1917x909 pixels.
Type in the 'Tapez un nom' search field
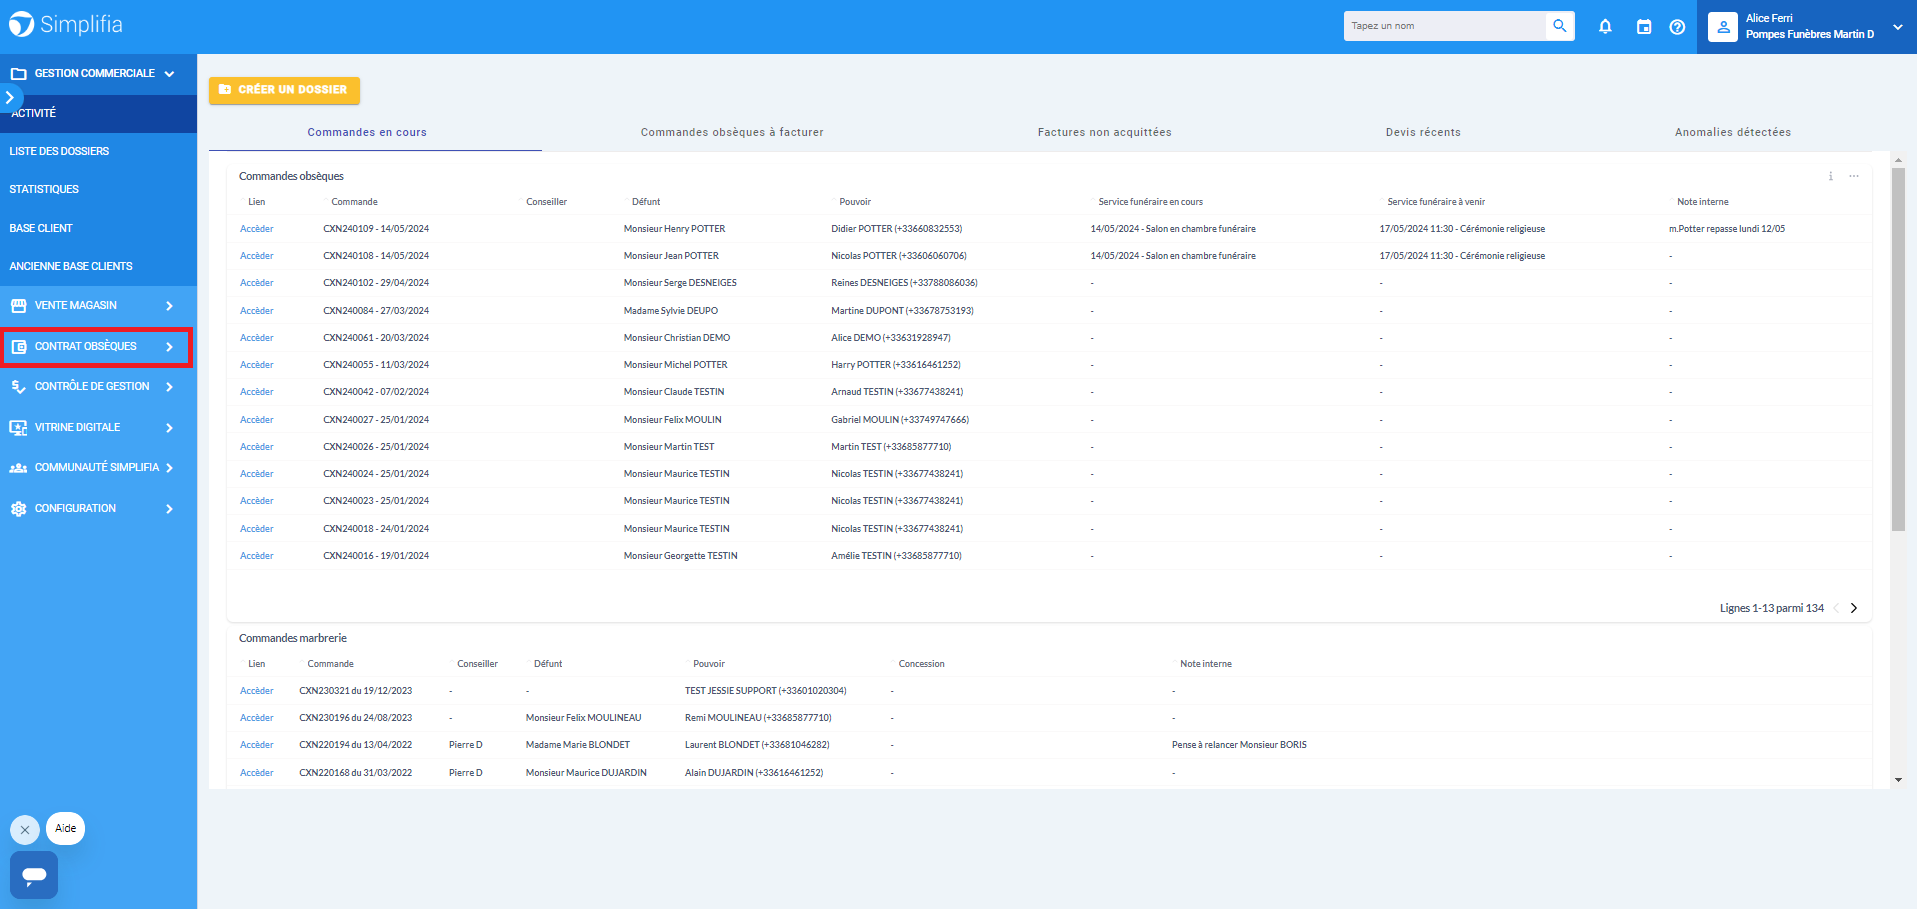pos(1444,26)
